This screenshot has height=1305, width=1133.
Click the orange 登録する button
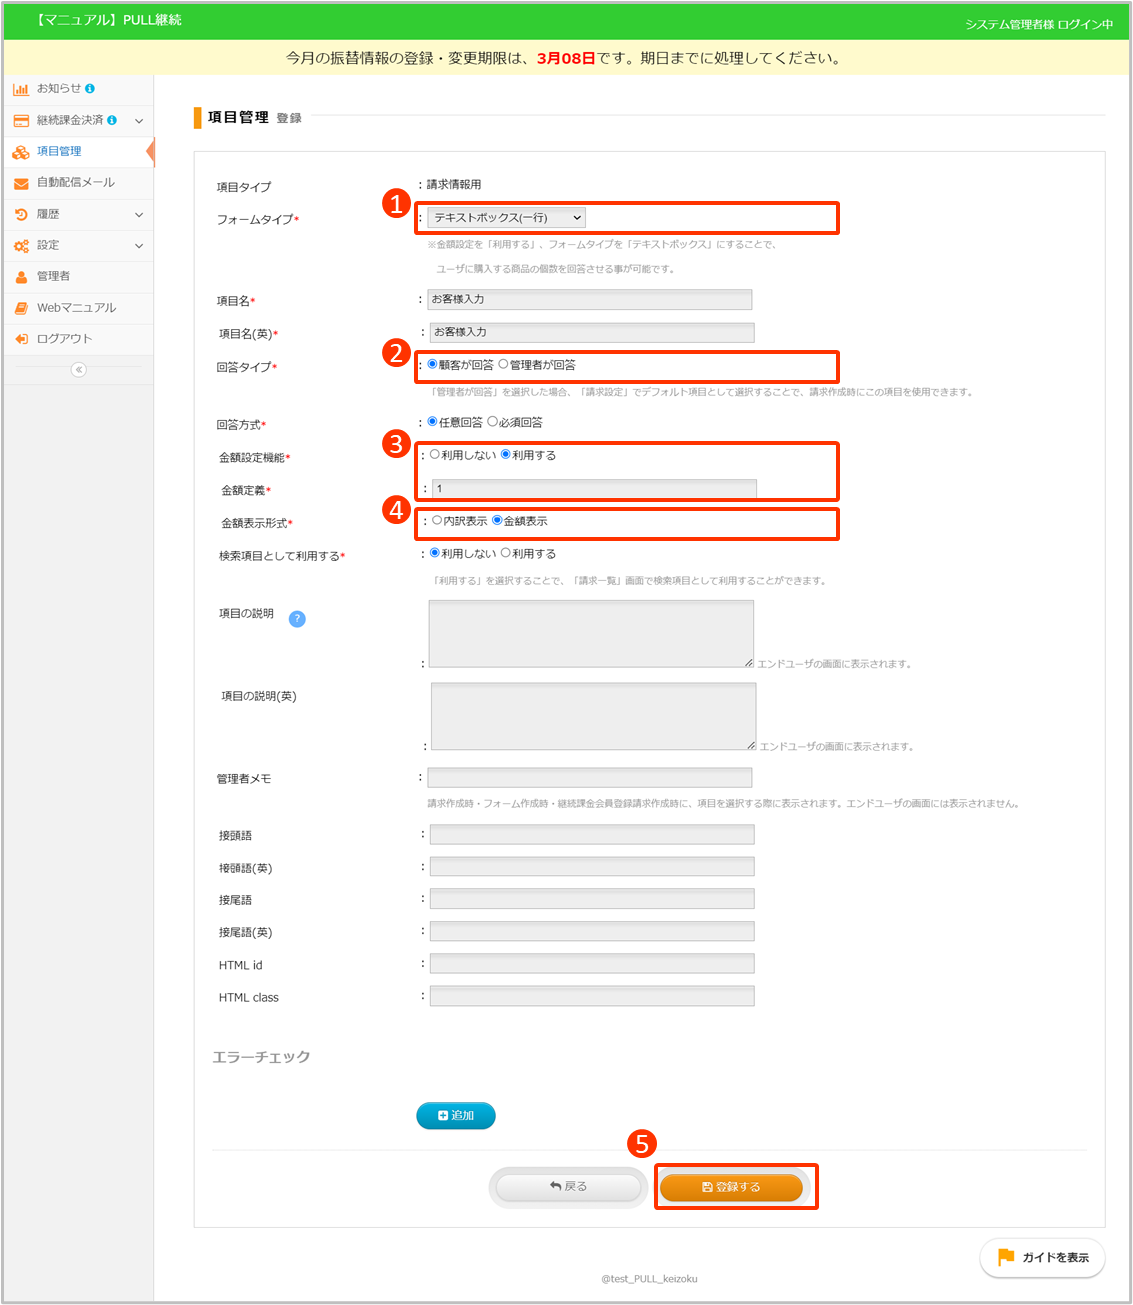731,1187
